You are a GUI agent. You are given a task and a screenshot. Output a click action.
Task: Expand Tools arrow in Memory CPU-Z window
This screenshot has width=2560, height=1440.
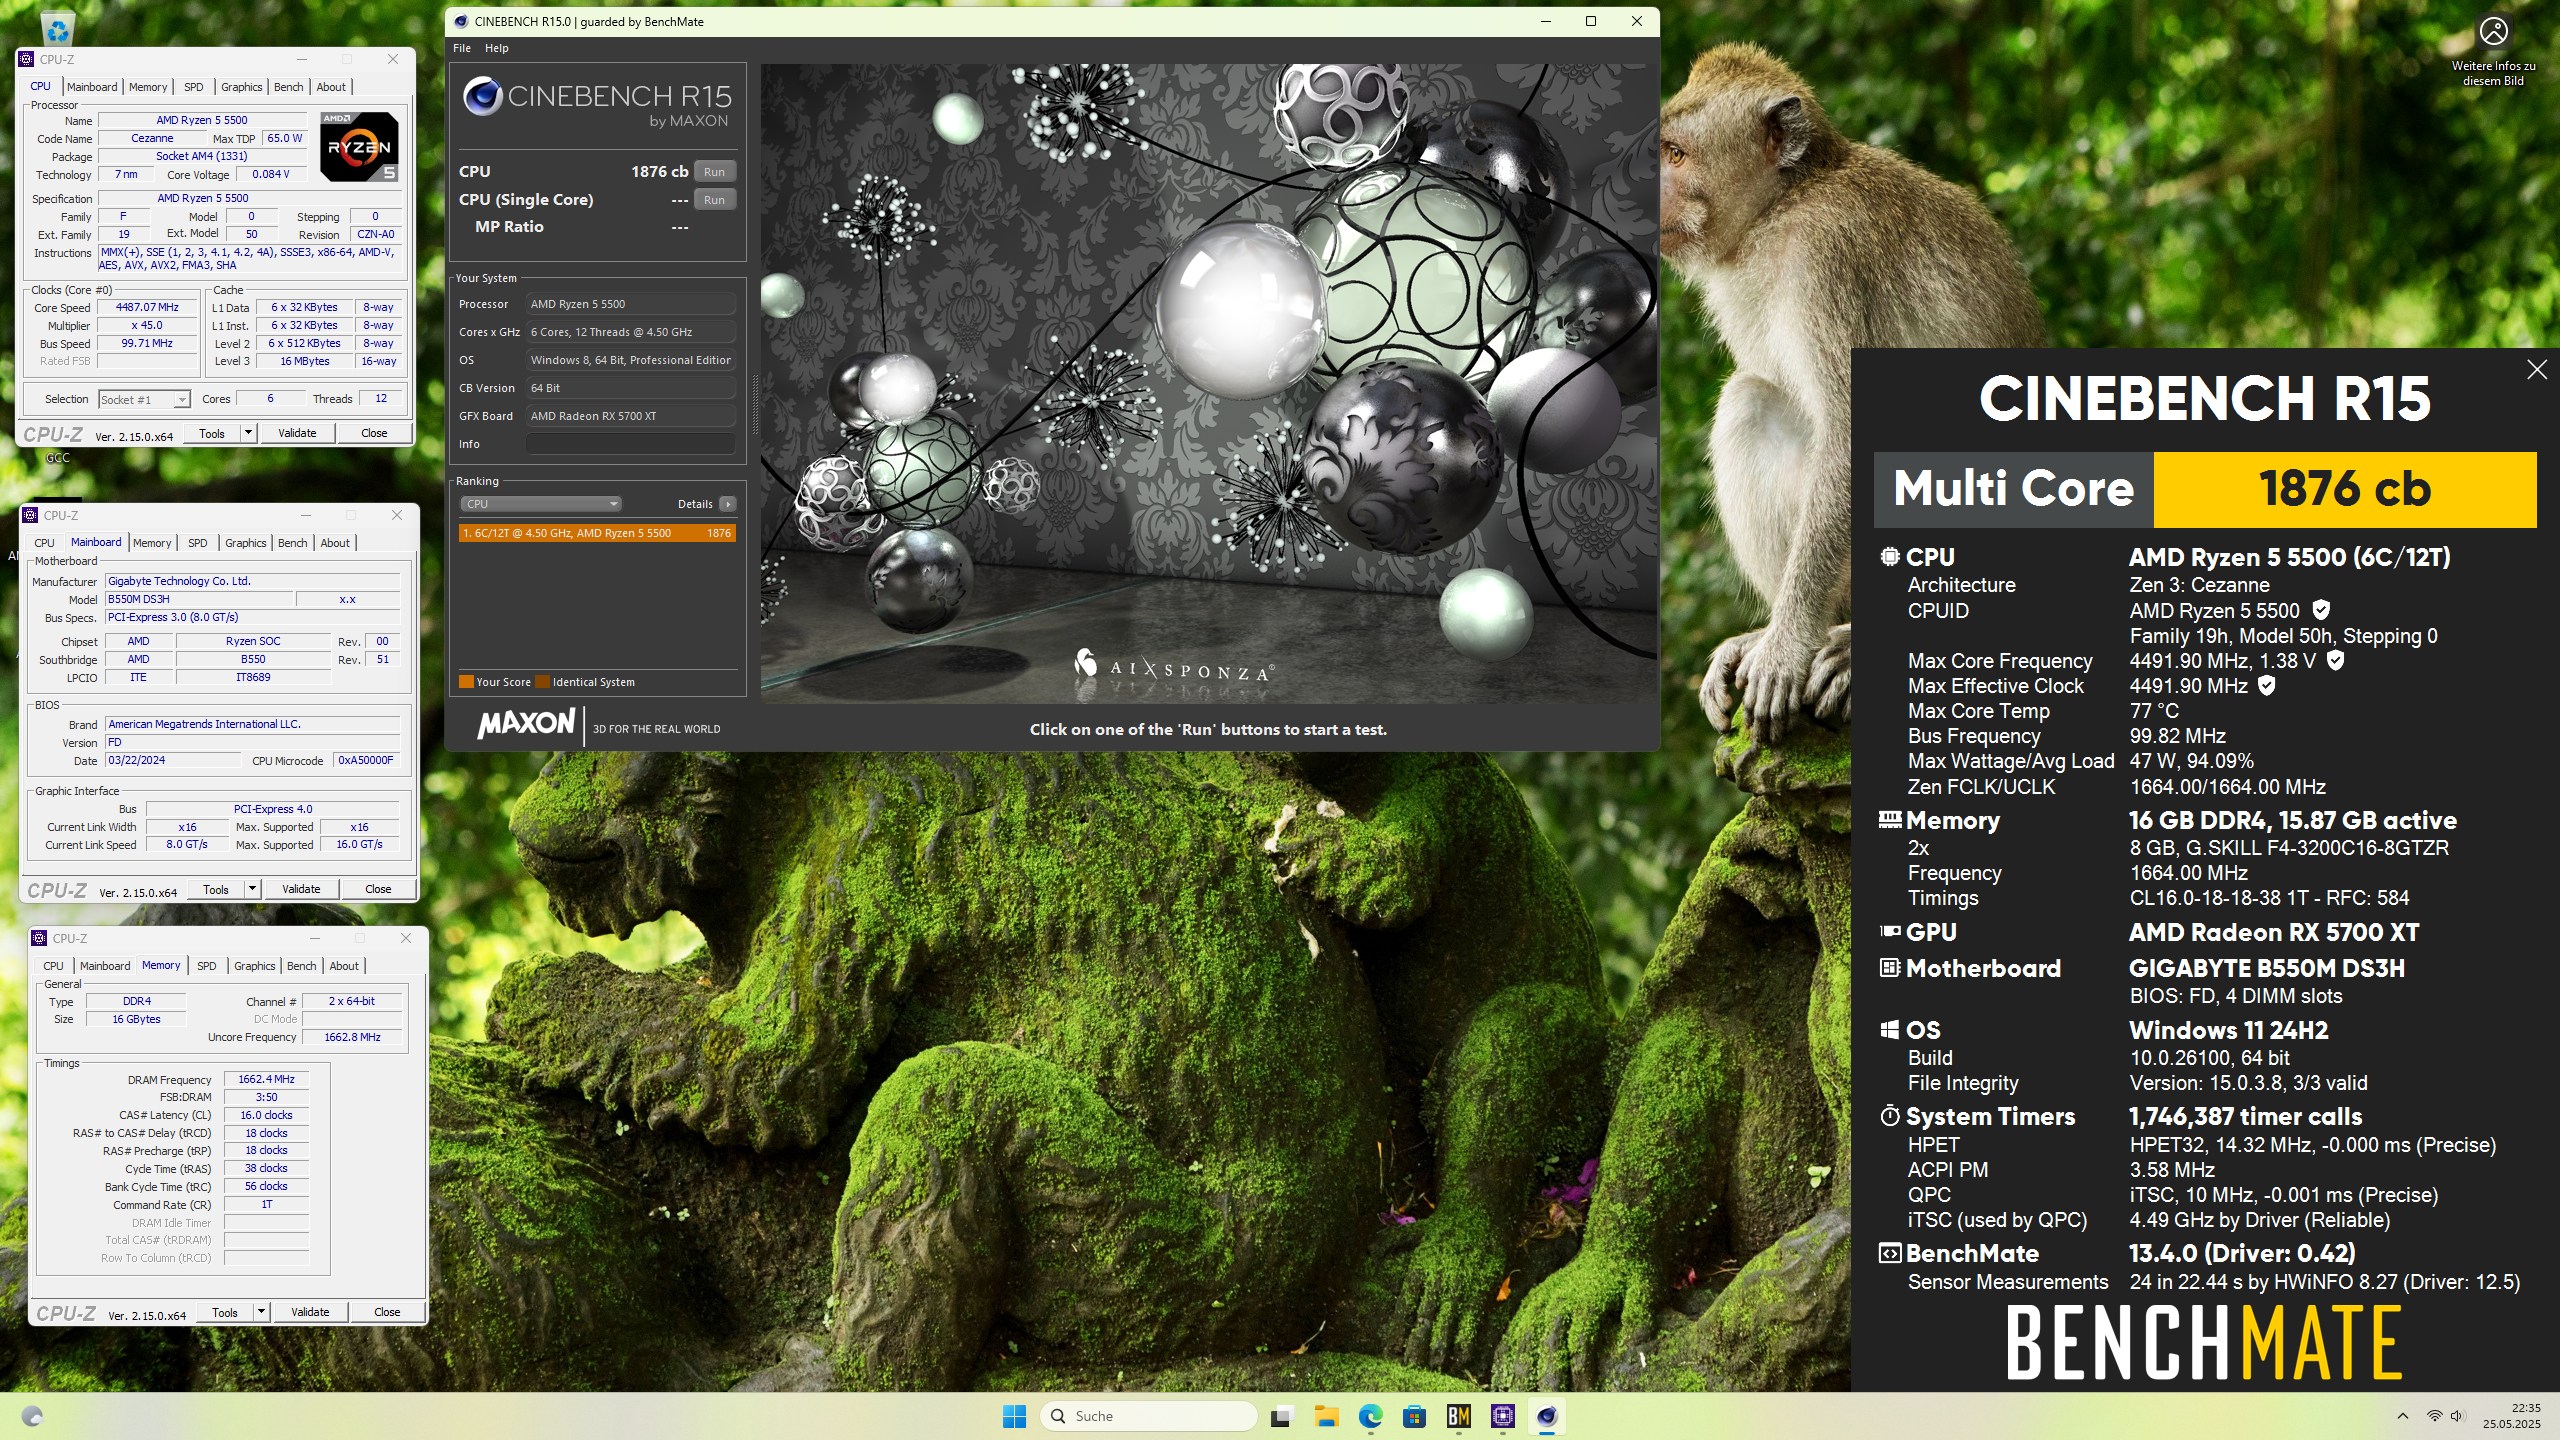click(261, 1312)
